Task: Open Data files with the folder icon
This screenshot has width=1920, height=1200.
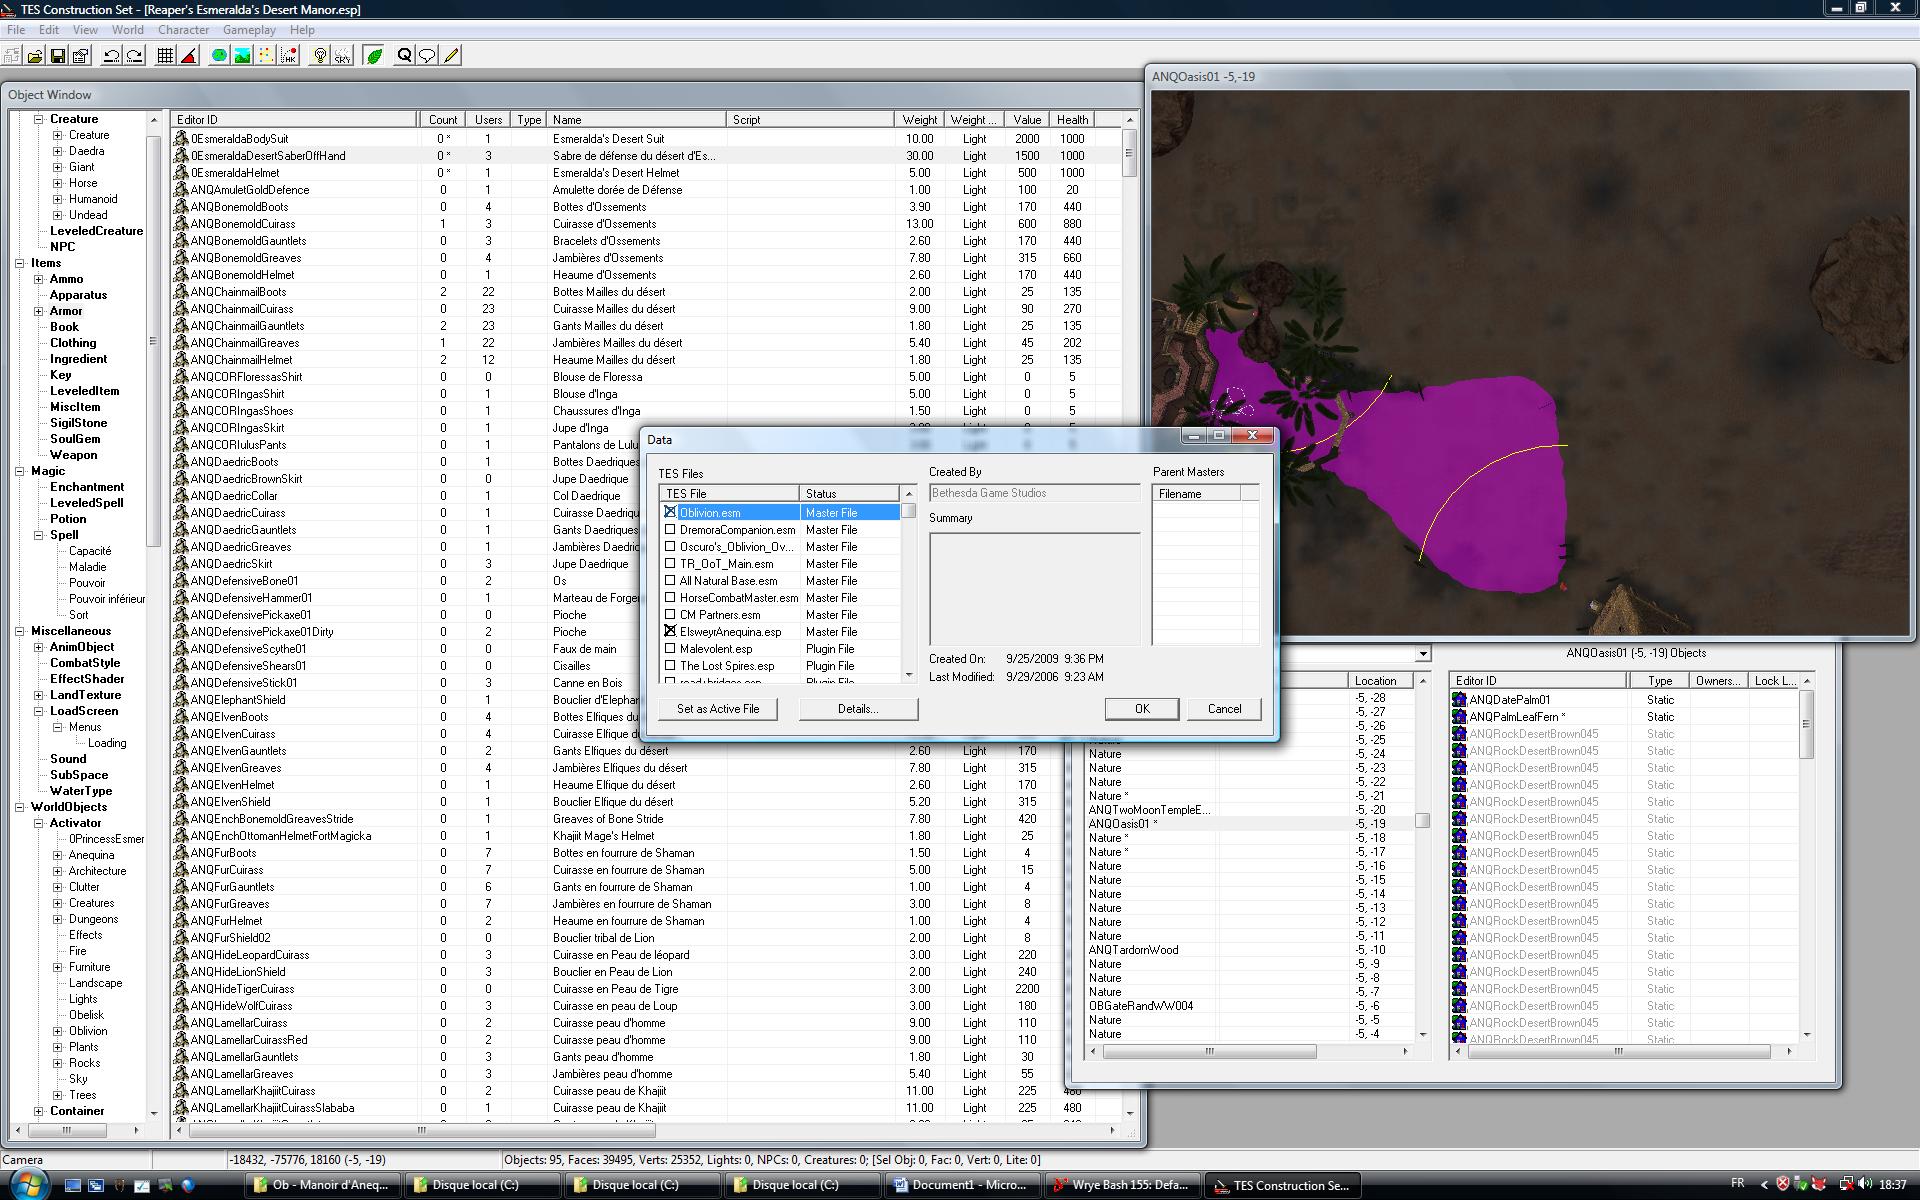Action: coord(35,56)
